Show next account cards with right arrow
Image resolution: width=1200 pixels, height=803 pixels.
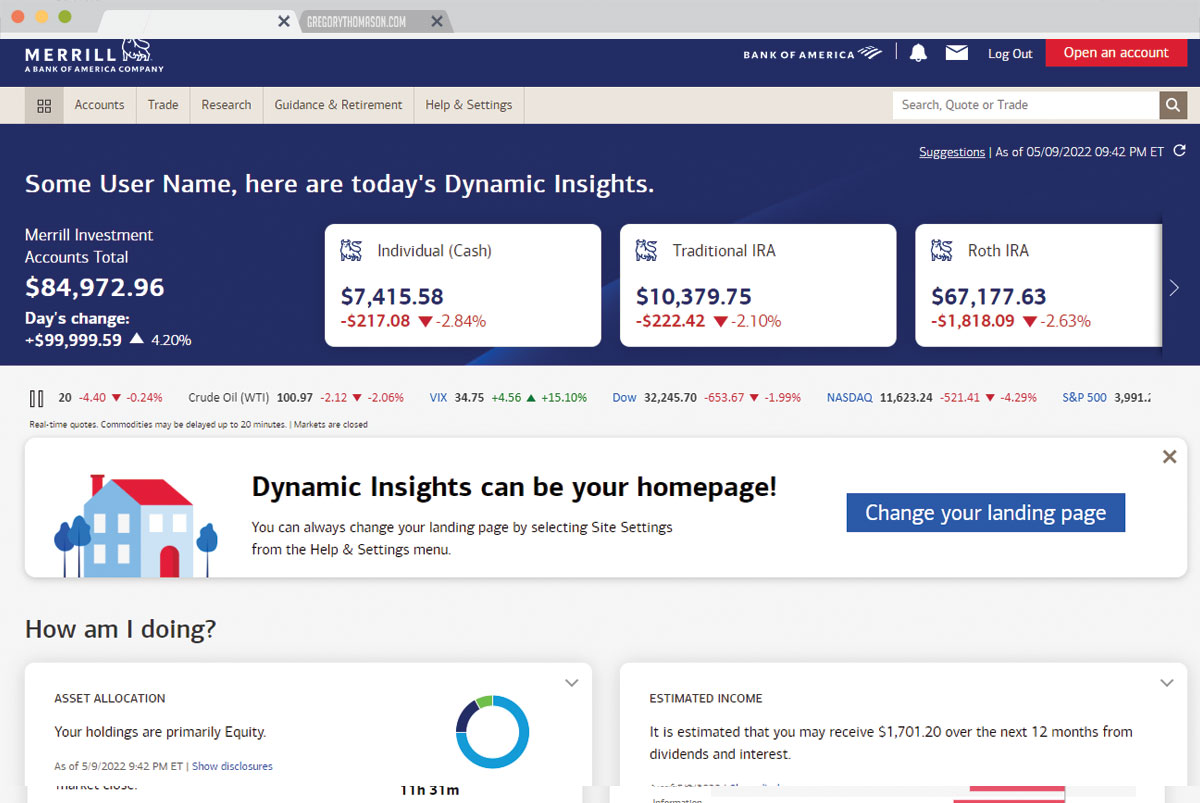click(x=1175, y=288)
